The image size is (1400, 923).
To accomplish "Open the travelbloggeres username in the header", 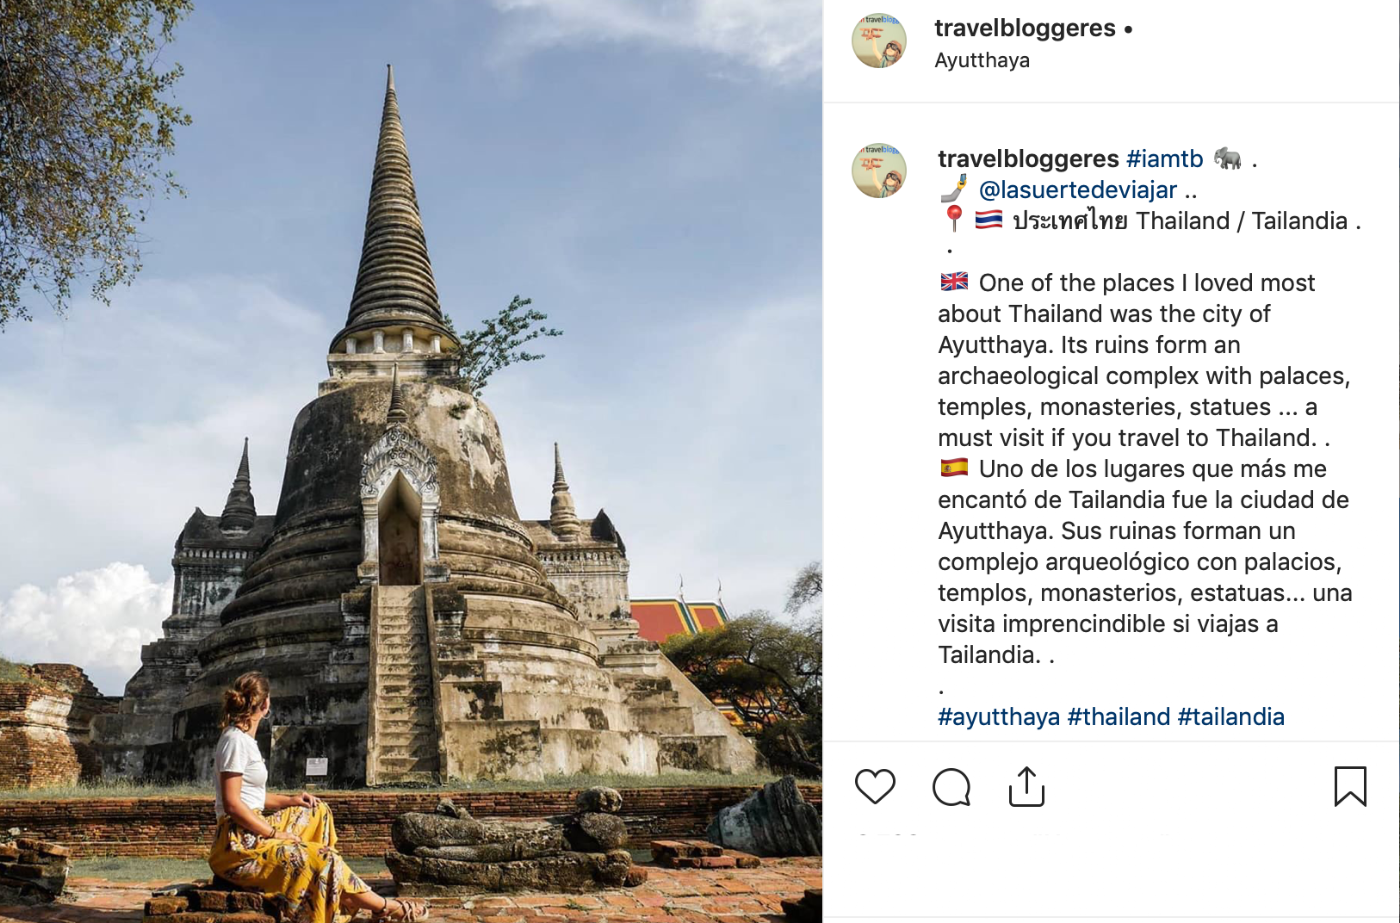I will tap(1025, 28).
